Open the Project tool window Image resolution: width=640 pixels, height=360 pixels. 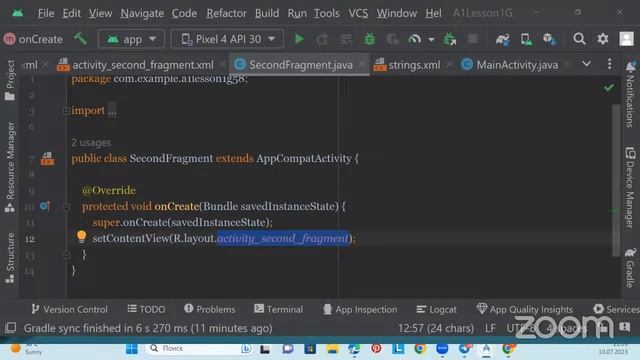click(x=10, y=80)
